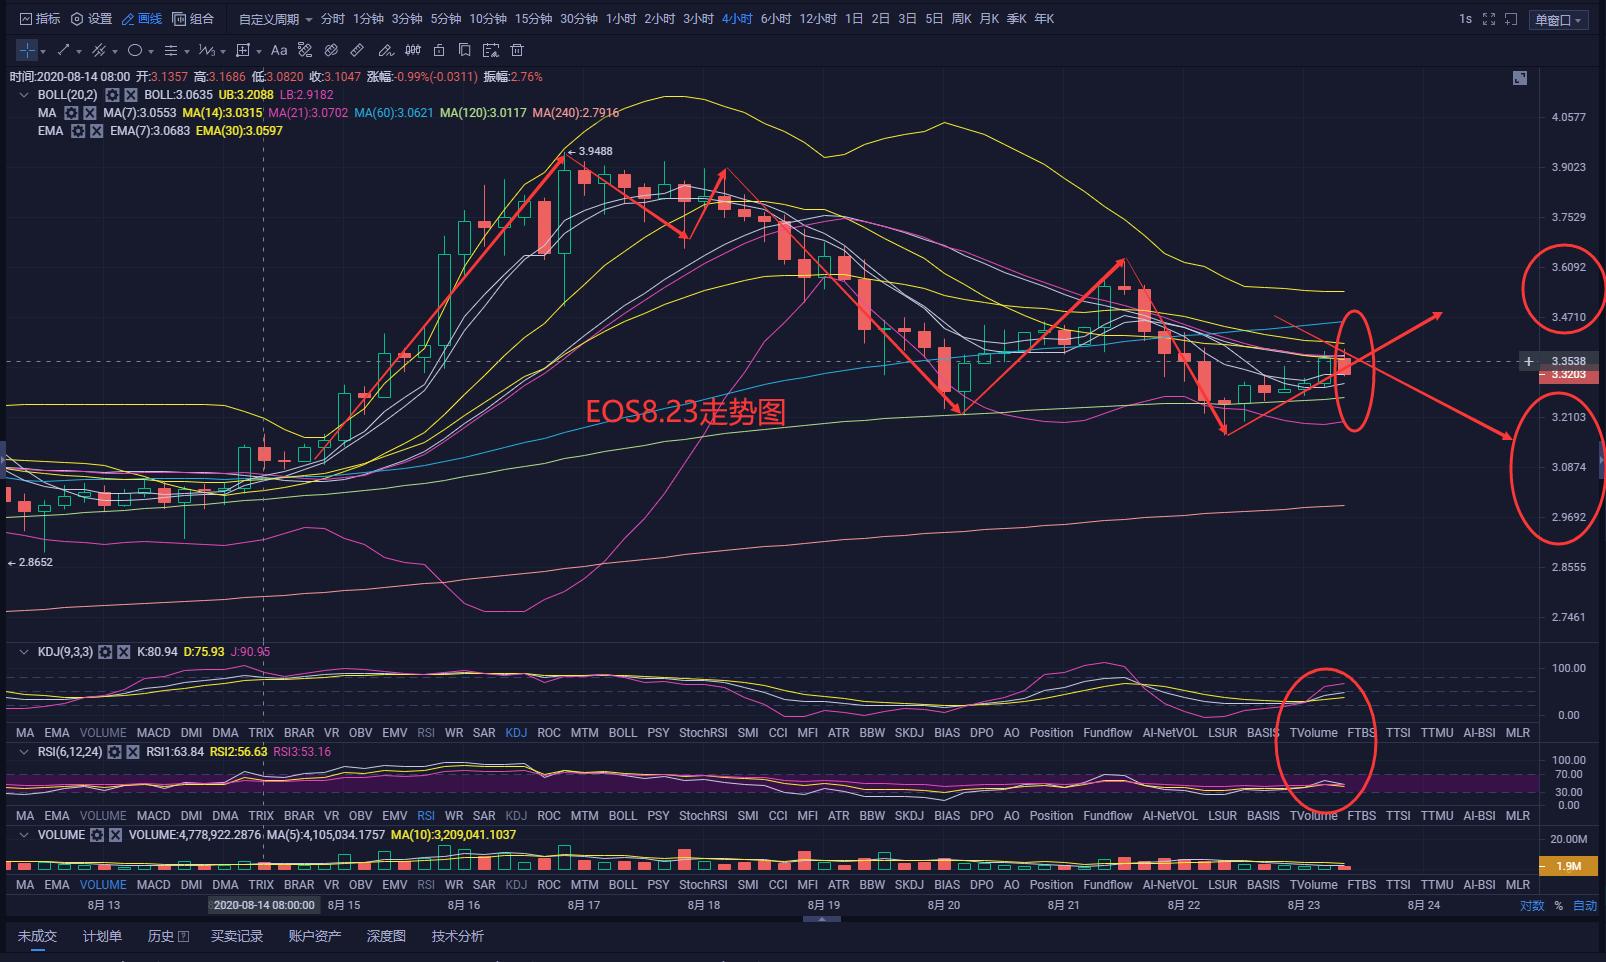Toggle logarithmic scale (对数)
This screenshot has height=962, width=1606.
tap(1531, 906)
